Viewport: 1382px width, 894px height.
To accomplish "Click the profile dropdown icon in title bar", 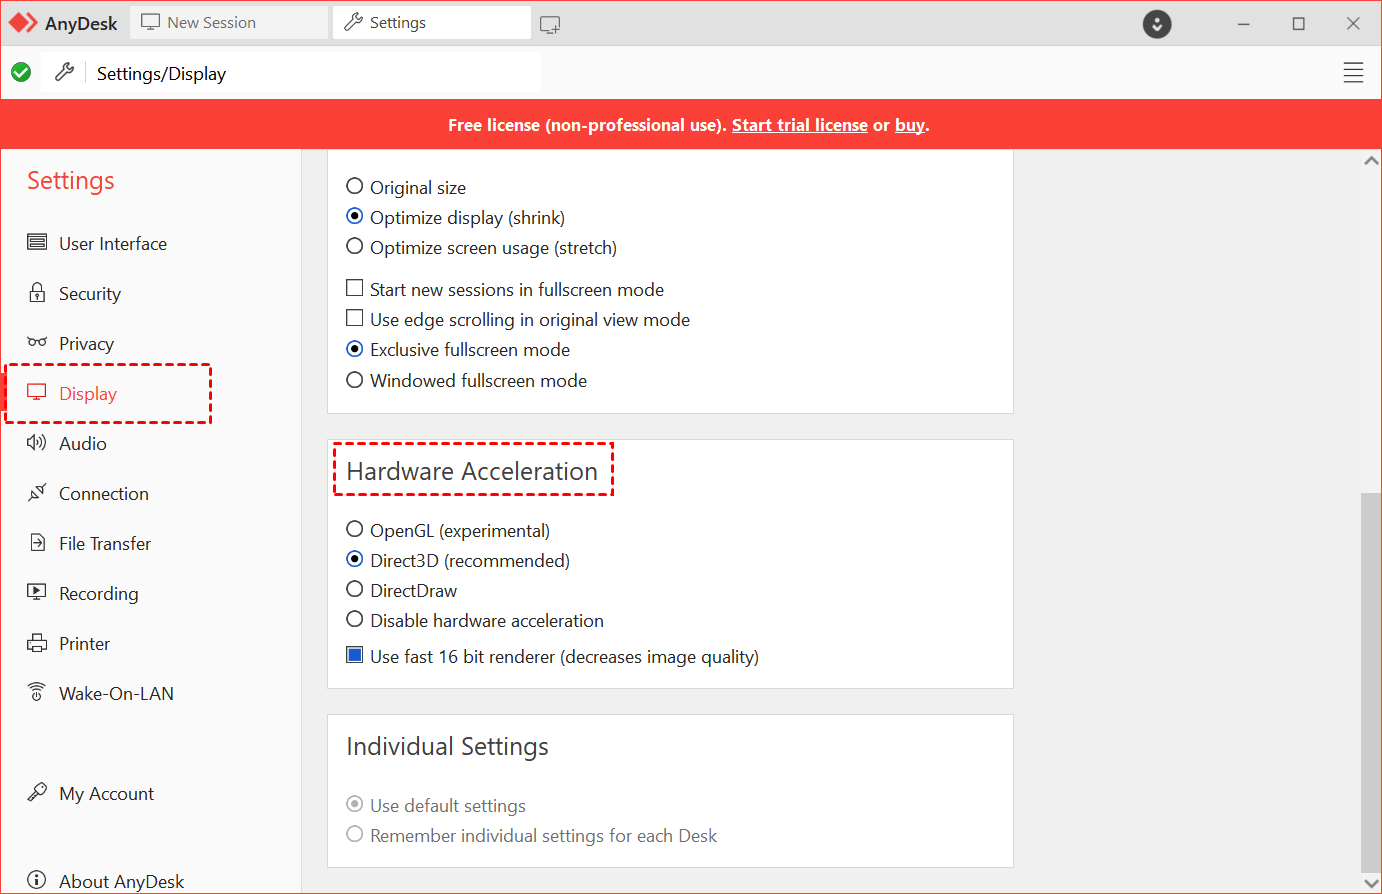I will click(1157, 24).
